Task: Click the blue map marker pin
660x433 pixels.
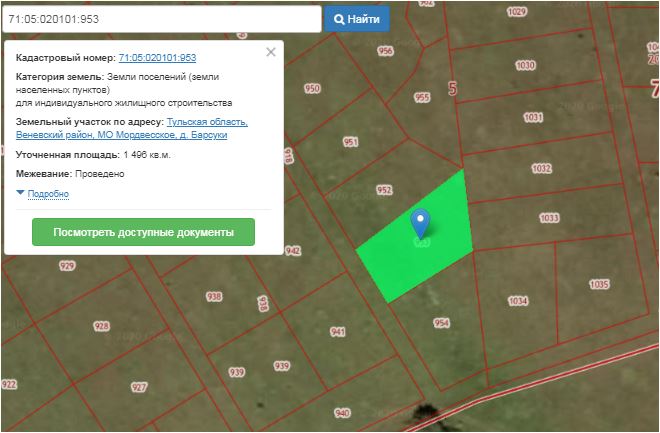Action: (421, 222)
